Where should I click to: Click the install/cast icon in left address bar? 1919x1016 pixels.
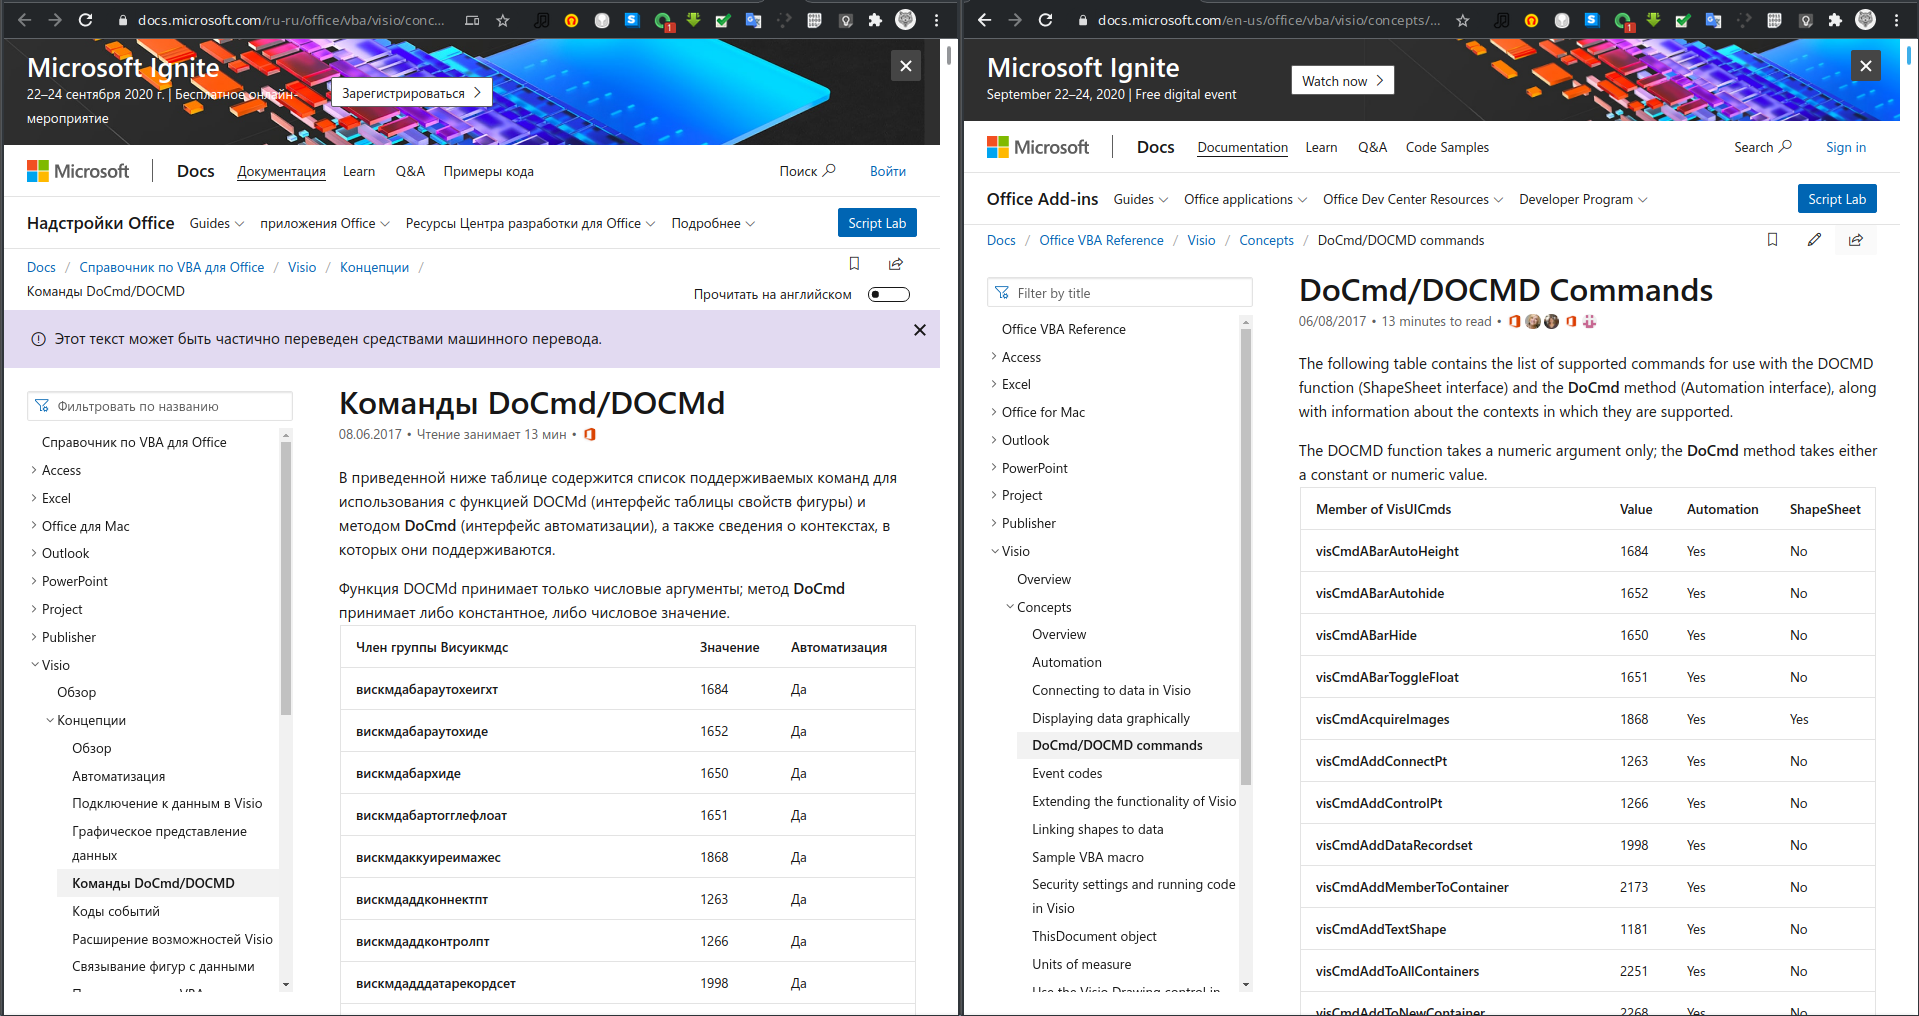click(x=472, y=20)
